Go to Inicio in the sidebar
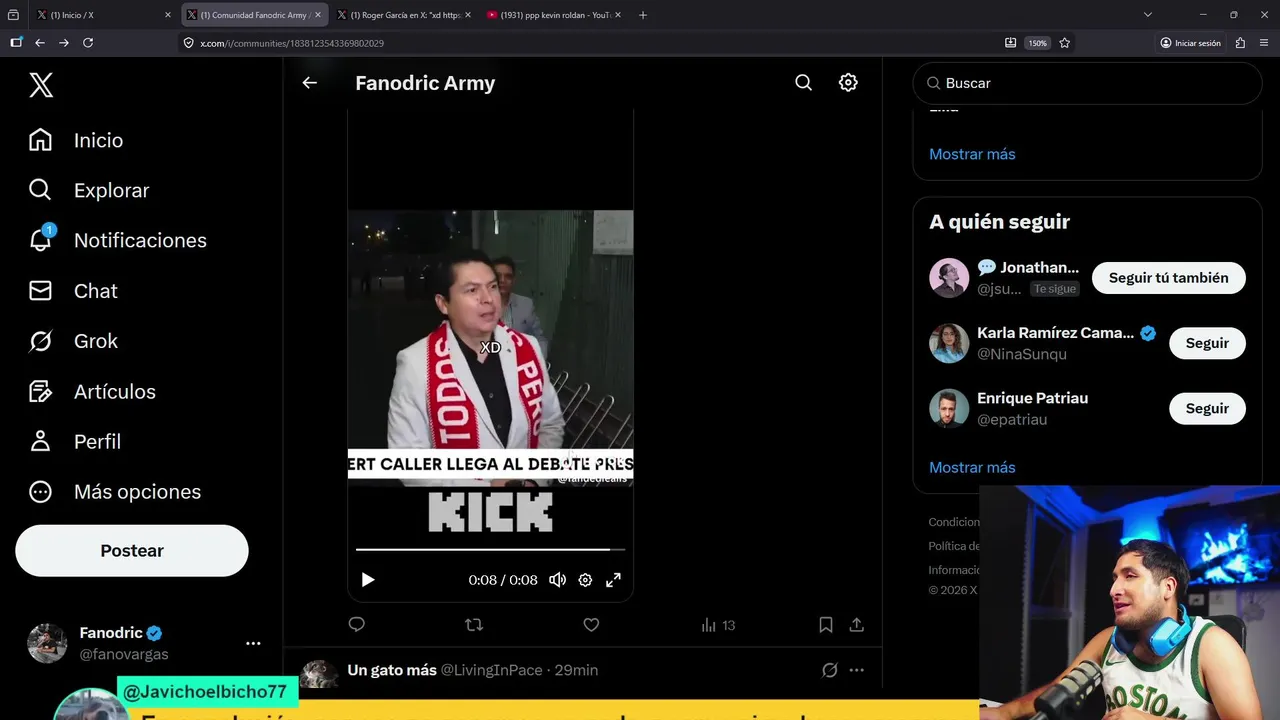This screenshot has width=1280, height=720. pyautogui.click(x=76, y=140)
